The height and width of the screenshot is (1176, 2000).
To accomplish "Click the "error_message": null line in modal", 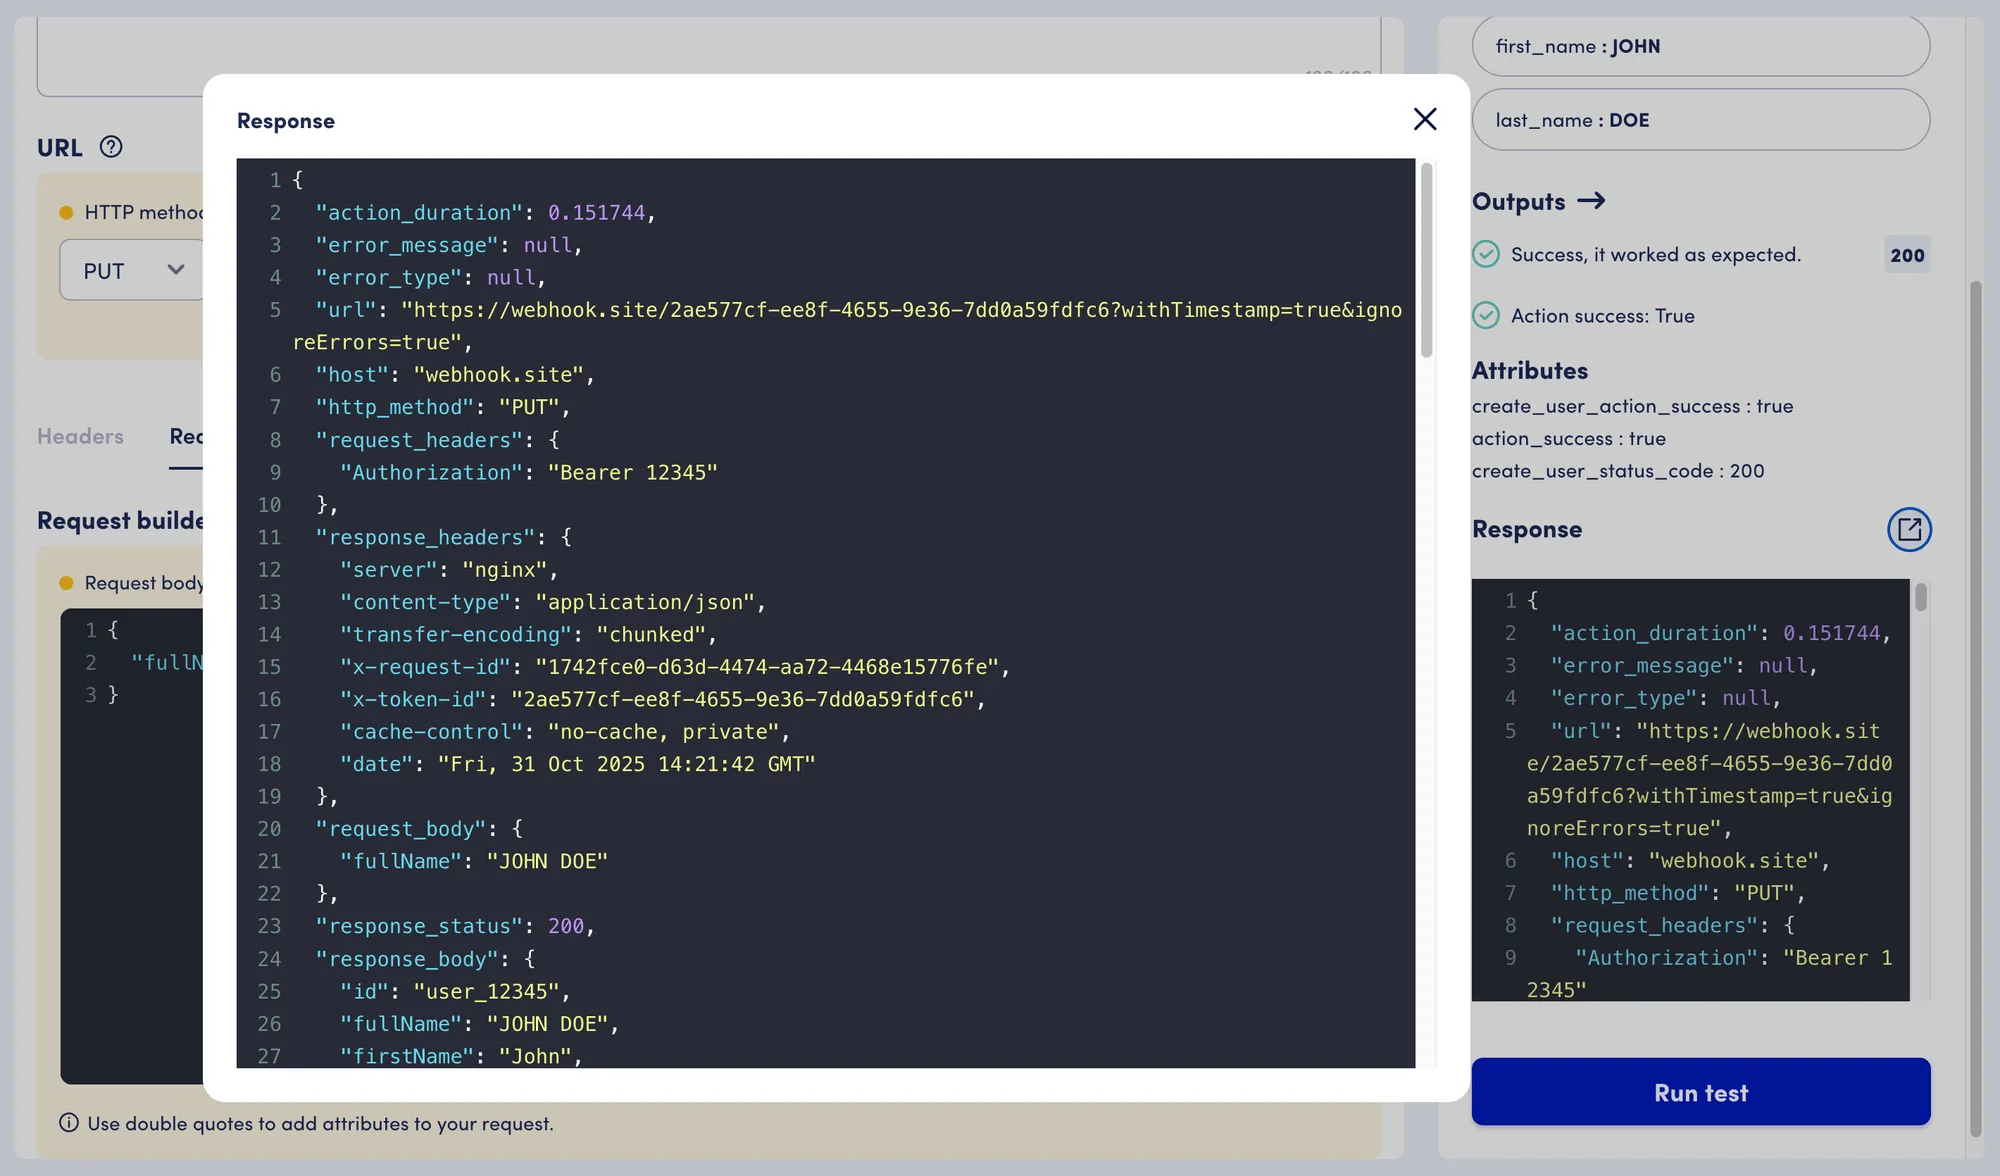I will coord(449,245).
